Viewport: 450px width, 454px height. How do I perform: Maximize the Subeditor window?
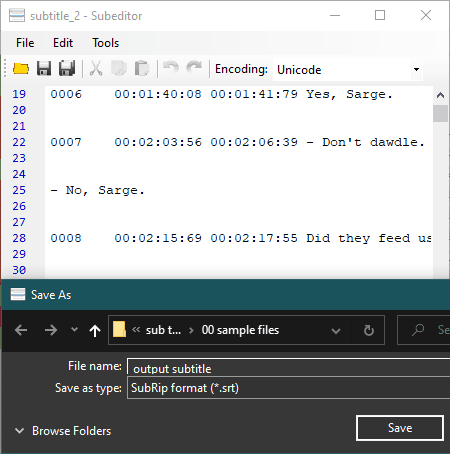(380, 15)
